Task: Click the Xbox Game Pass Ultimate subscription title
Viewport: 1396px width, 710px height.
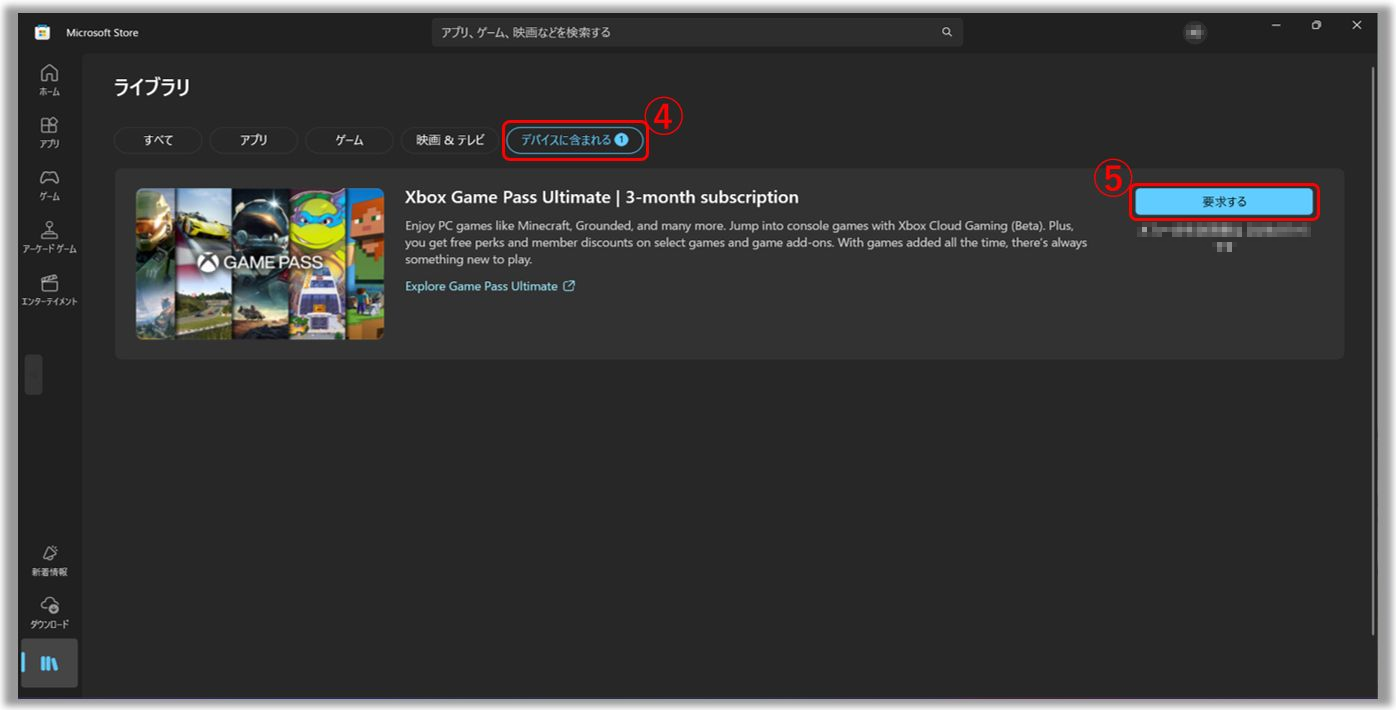Action: (x=602, y=197)
